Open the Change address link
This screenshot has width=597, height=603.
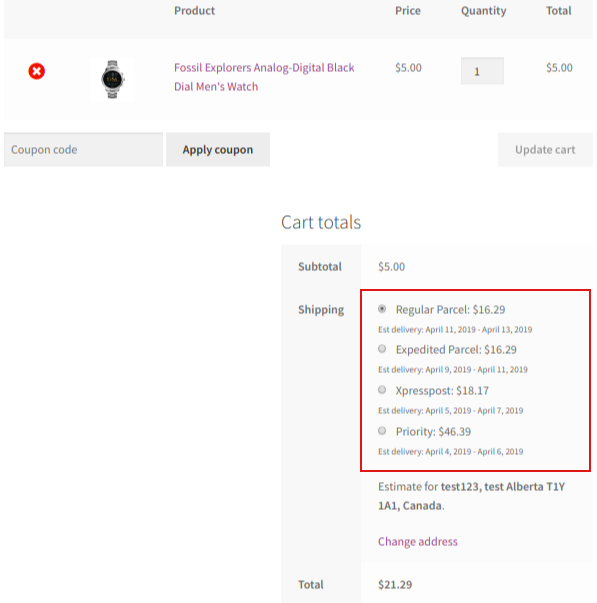418,541
